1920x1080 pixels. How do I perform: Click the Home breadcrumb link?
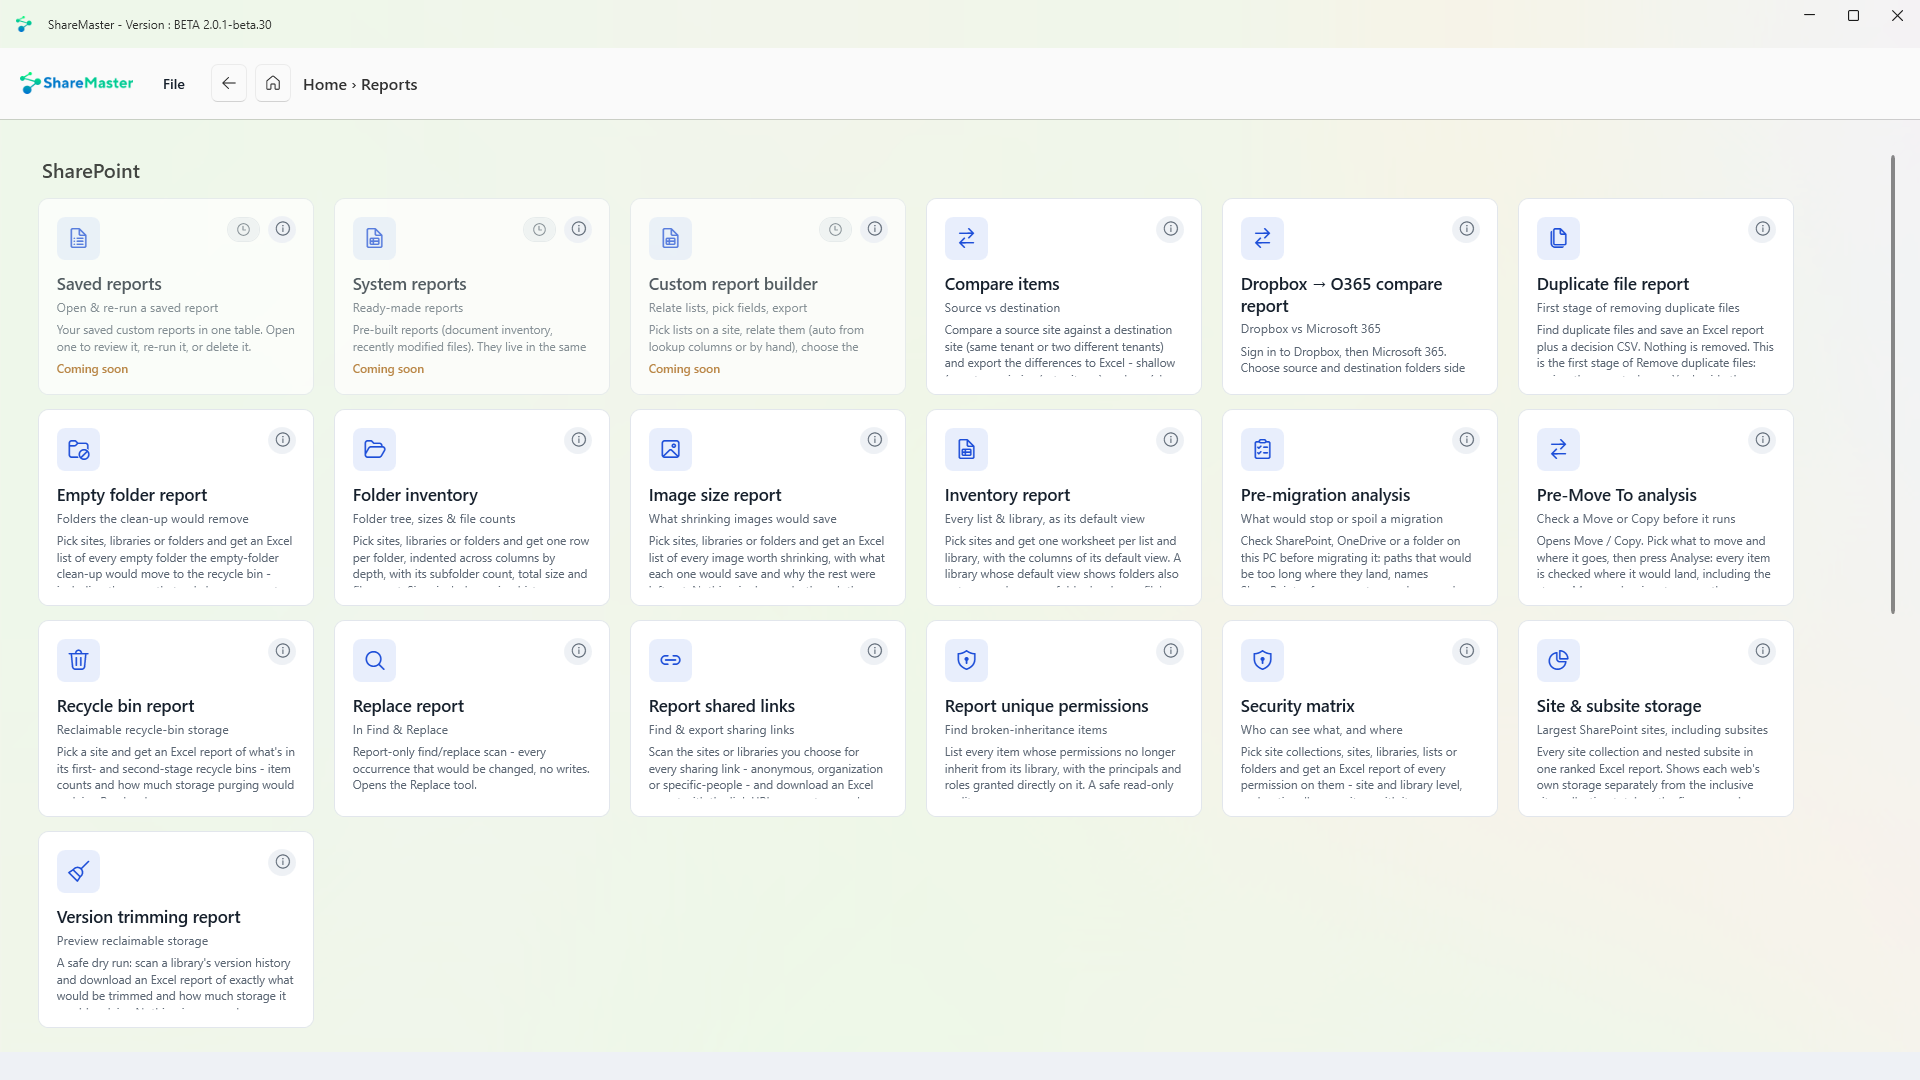click(325, 85)
